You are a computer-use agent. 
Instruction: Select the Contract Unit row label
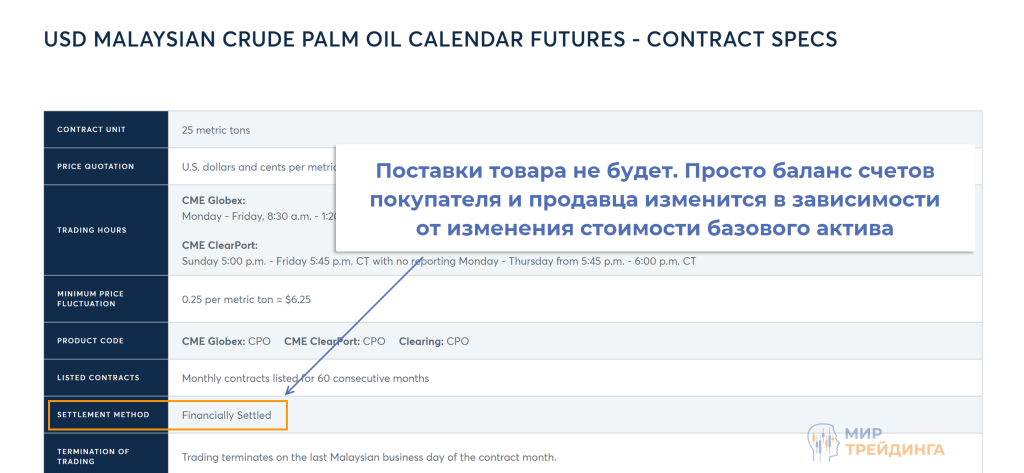(91, 130)
